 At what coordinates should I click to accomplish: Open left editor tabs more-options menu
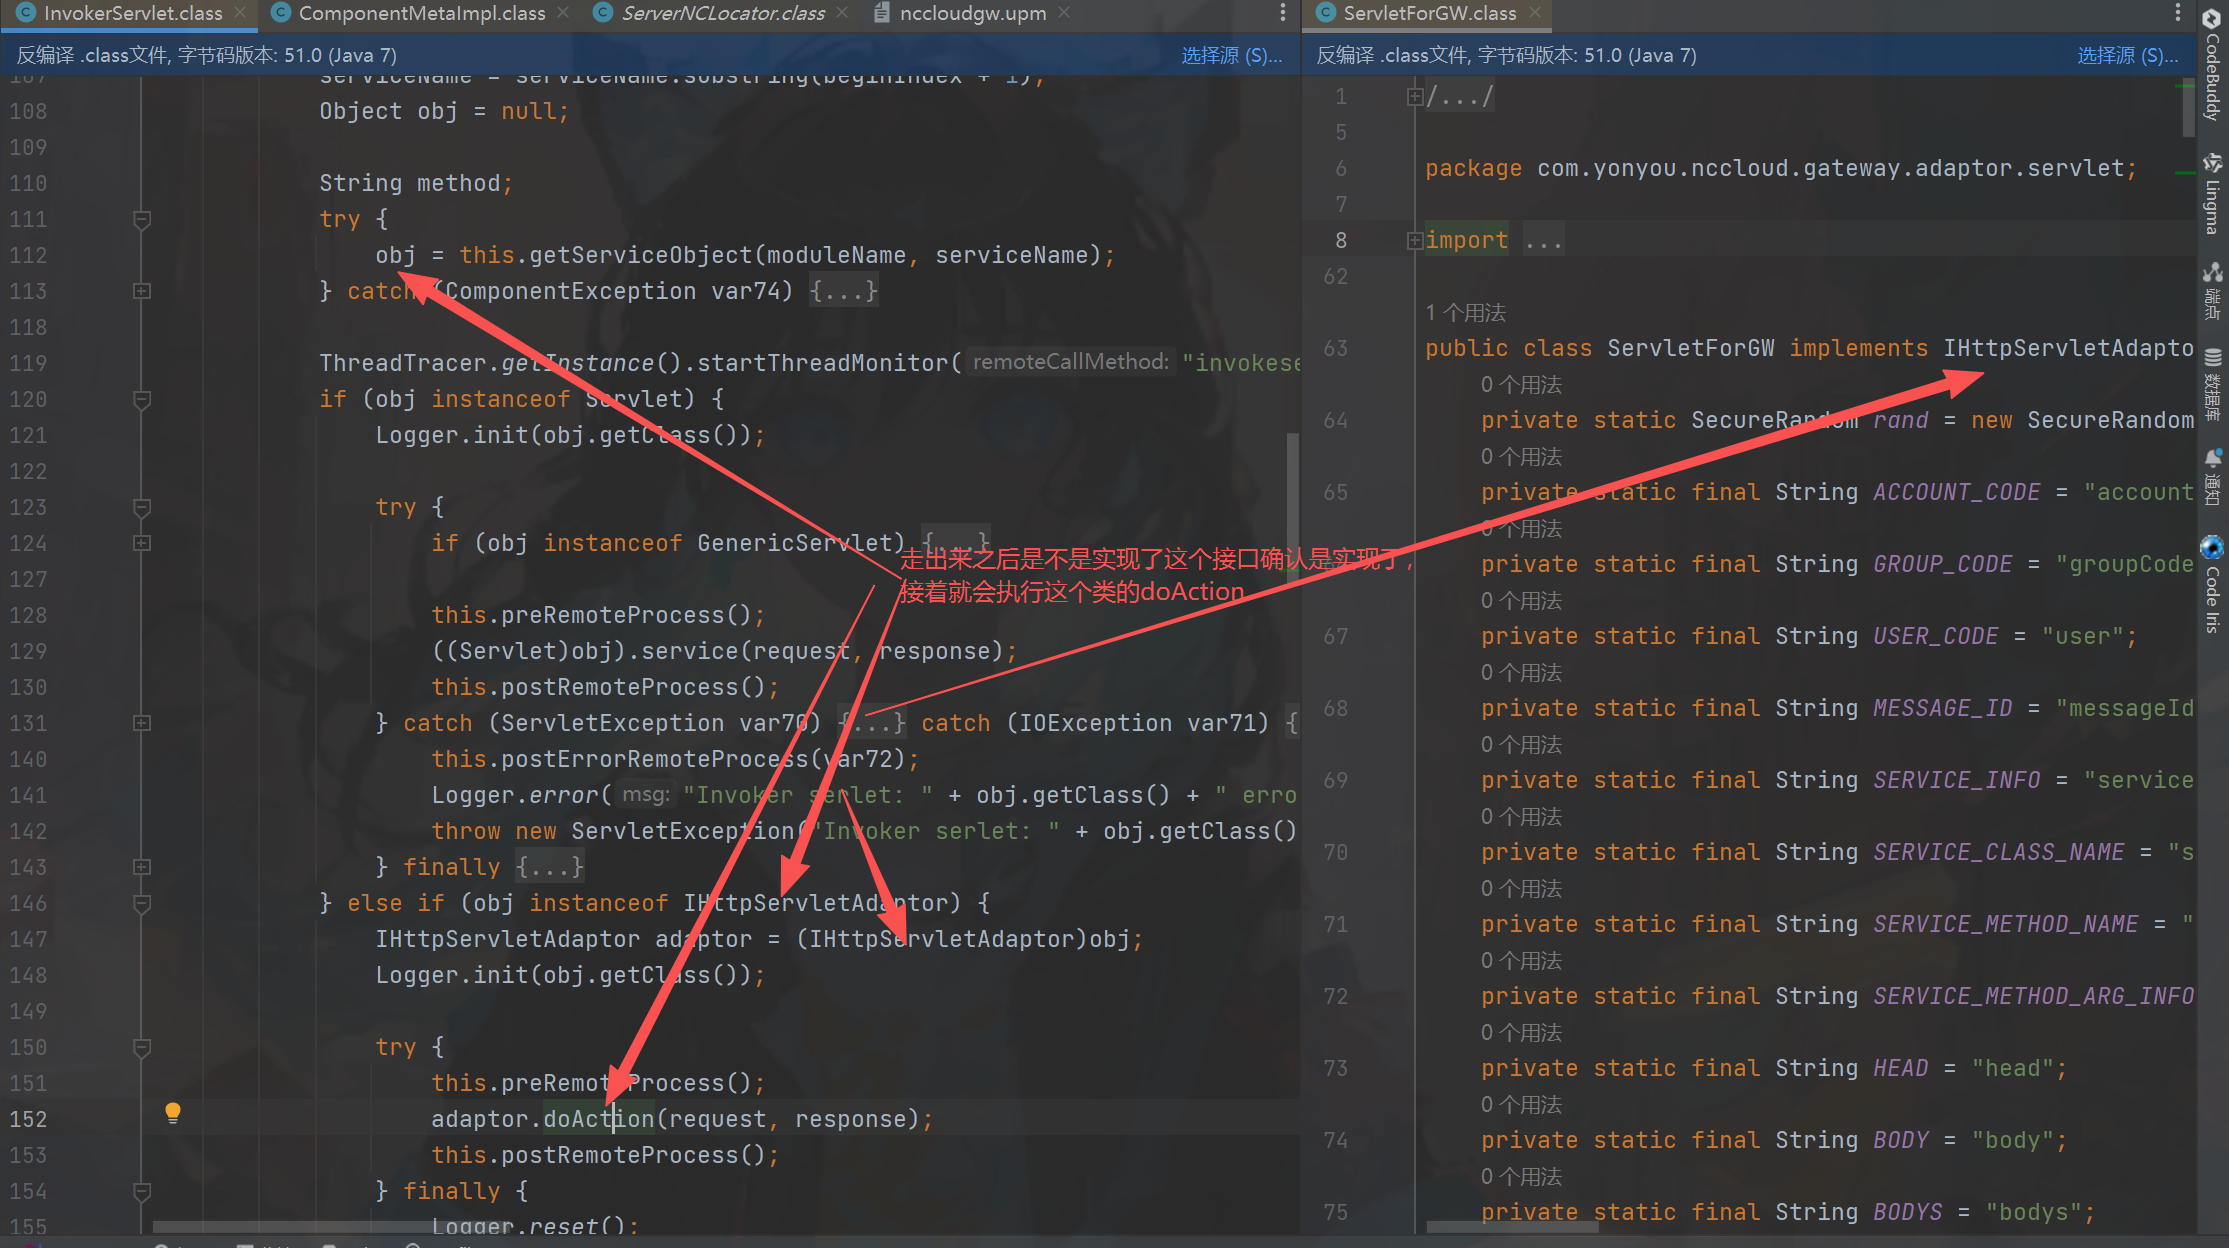tap(1283, 13)
